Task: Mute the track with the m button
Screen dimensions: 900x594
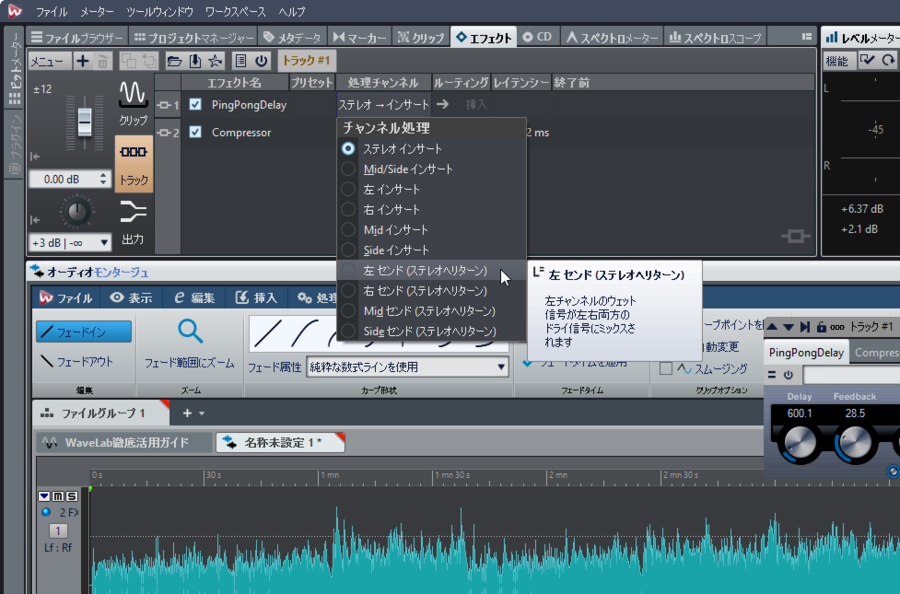Action: [58, 496]
